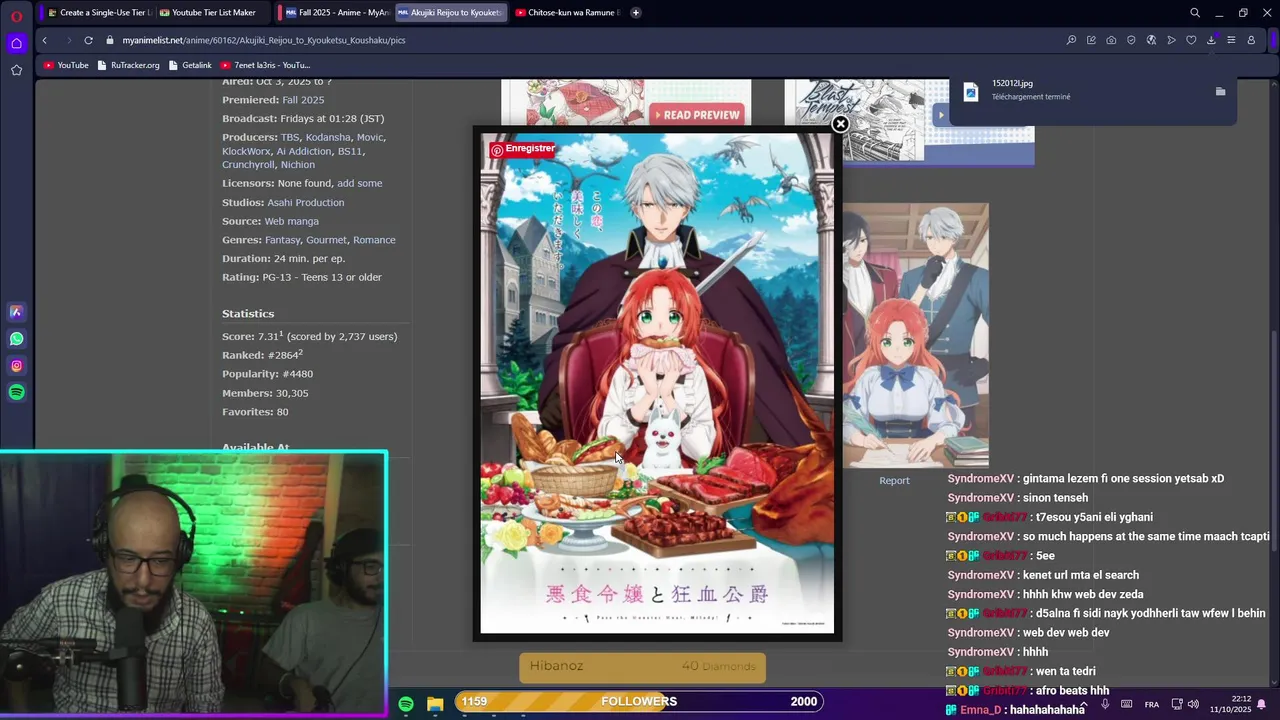Click the enlarged anime poster image

click(657, 384)
